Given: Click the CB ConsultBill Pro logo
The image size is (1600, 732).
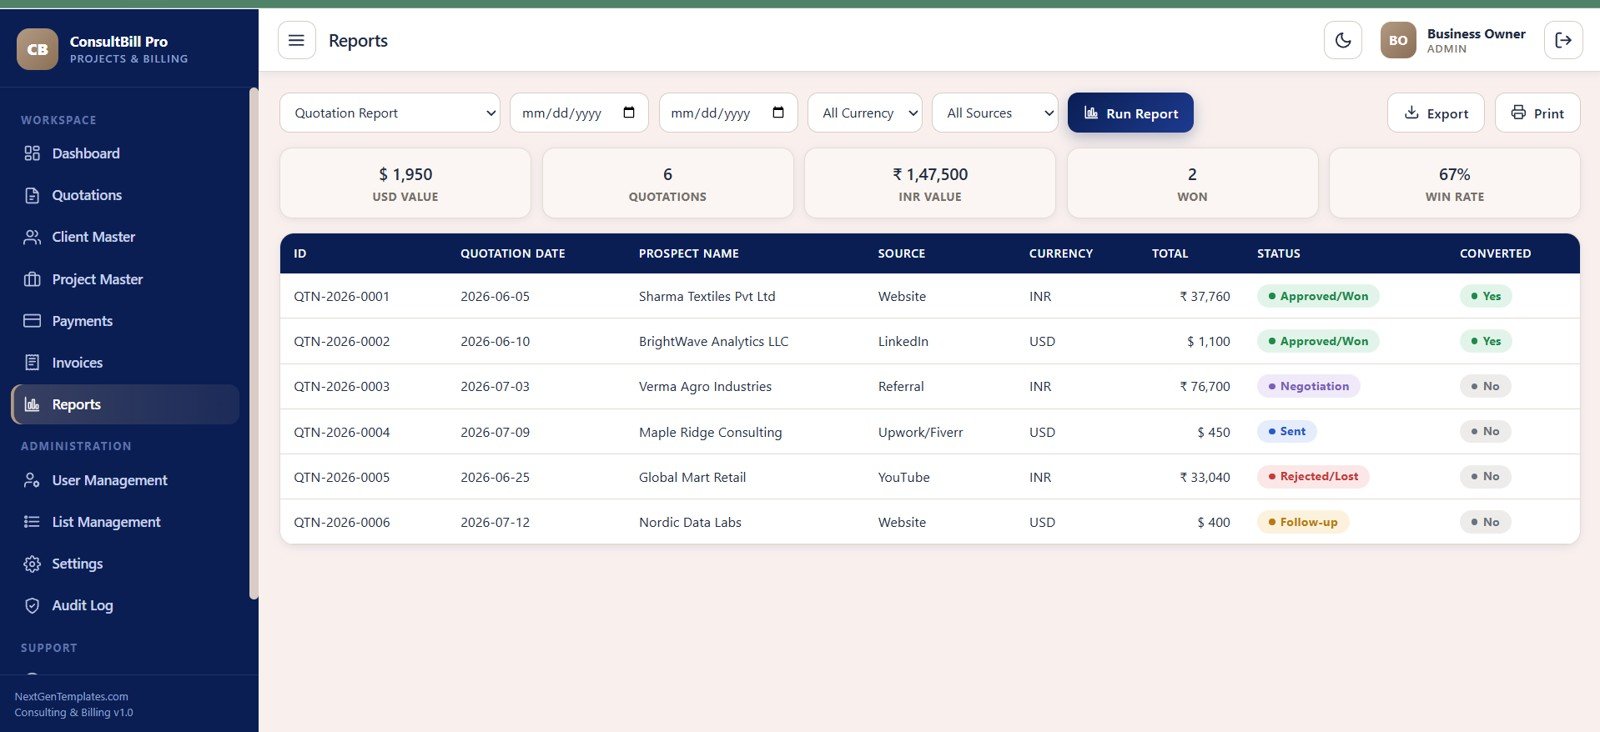Looking at the screenshot, I should click(37, 49).
